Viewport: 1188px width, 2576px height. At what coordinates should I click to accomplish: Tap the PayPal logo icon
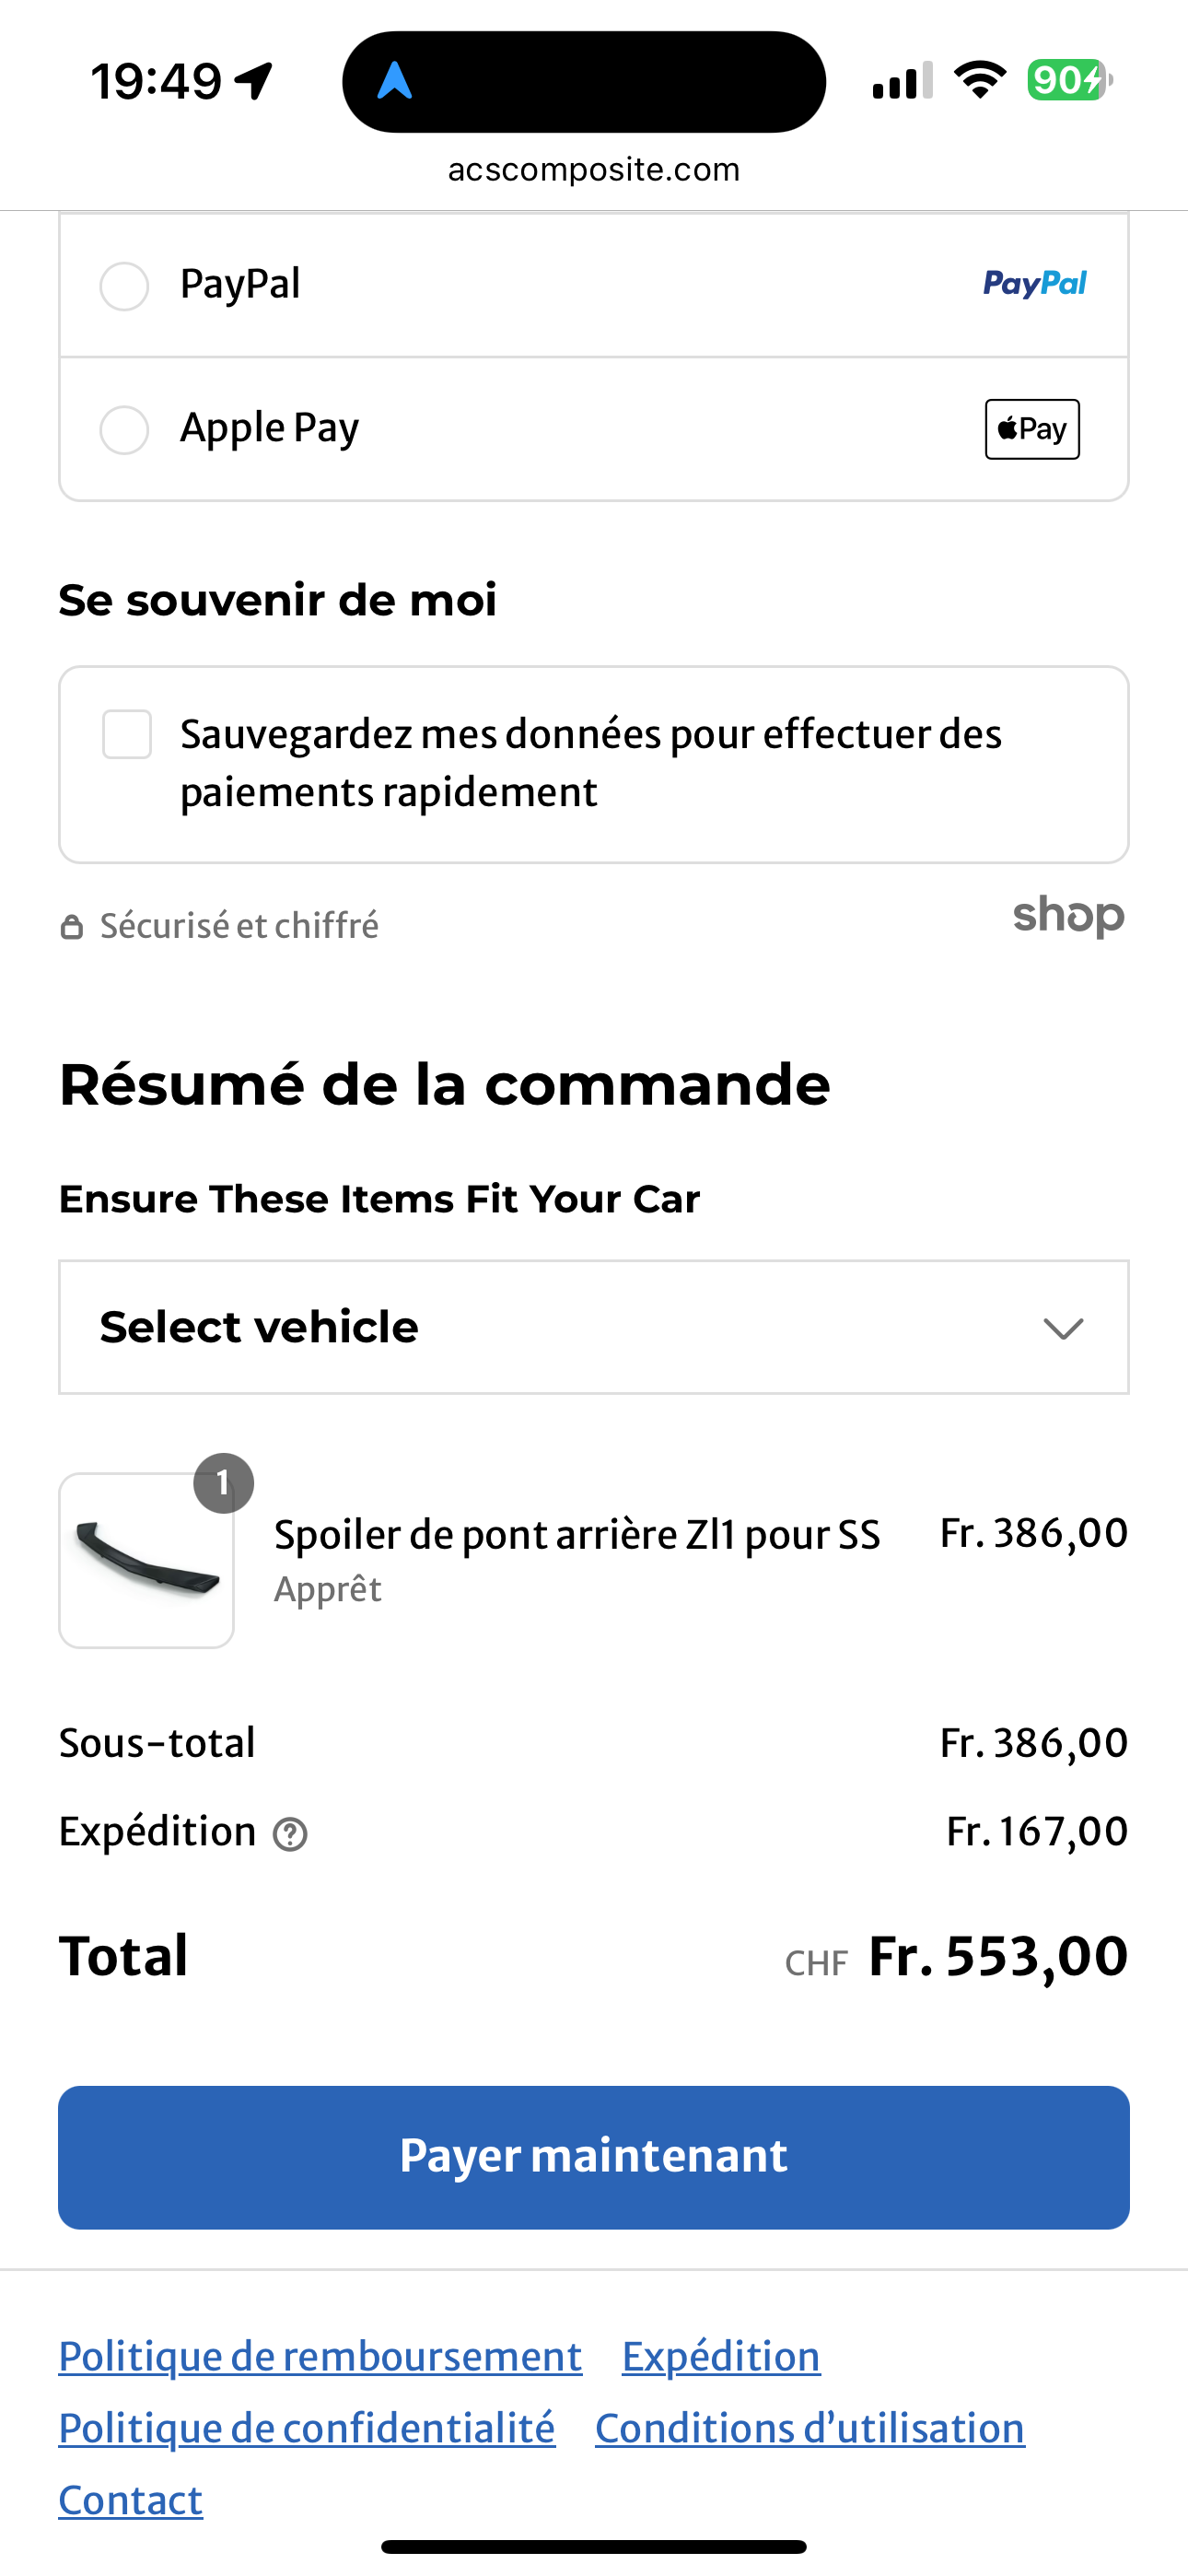click(1034, 284)
